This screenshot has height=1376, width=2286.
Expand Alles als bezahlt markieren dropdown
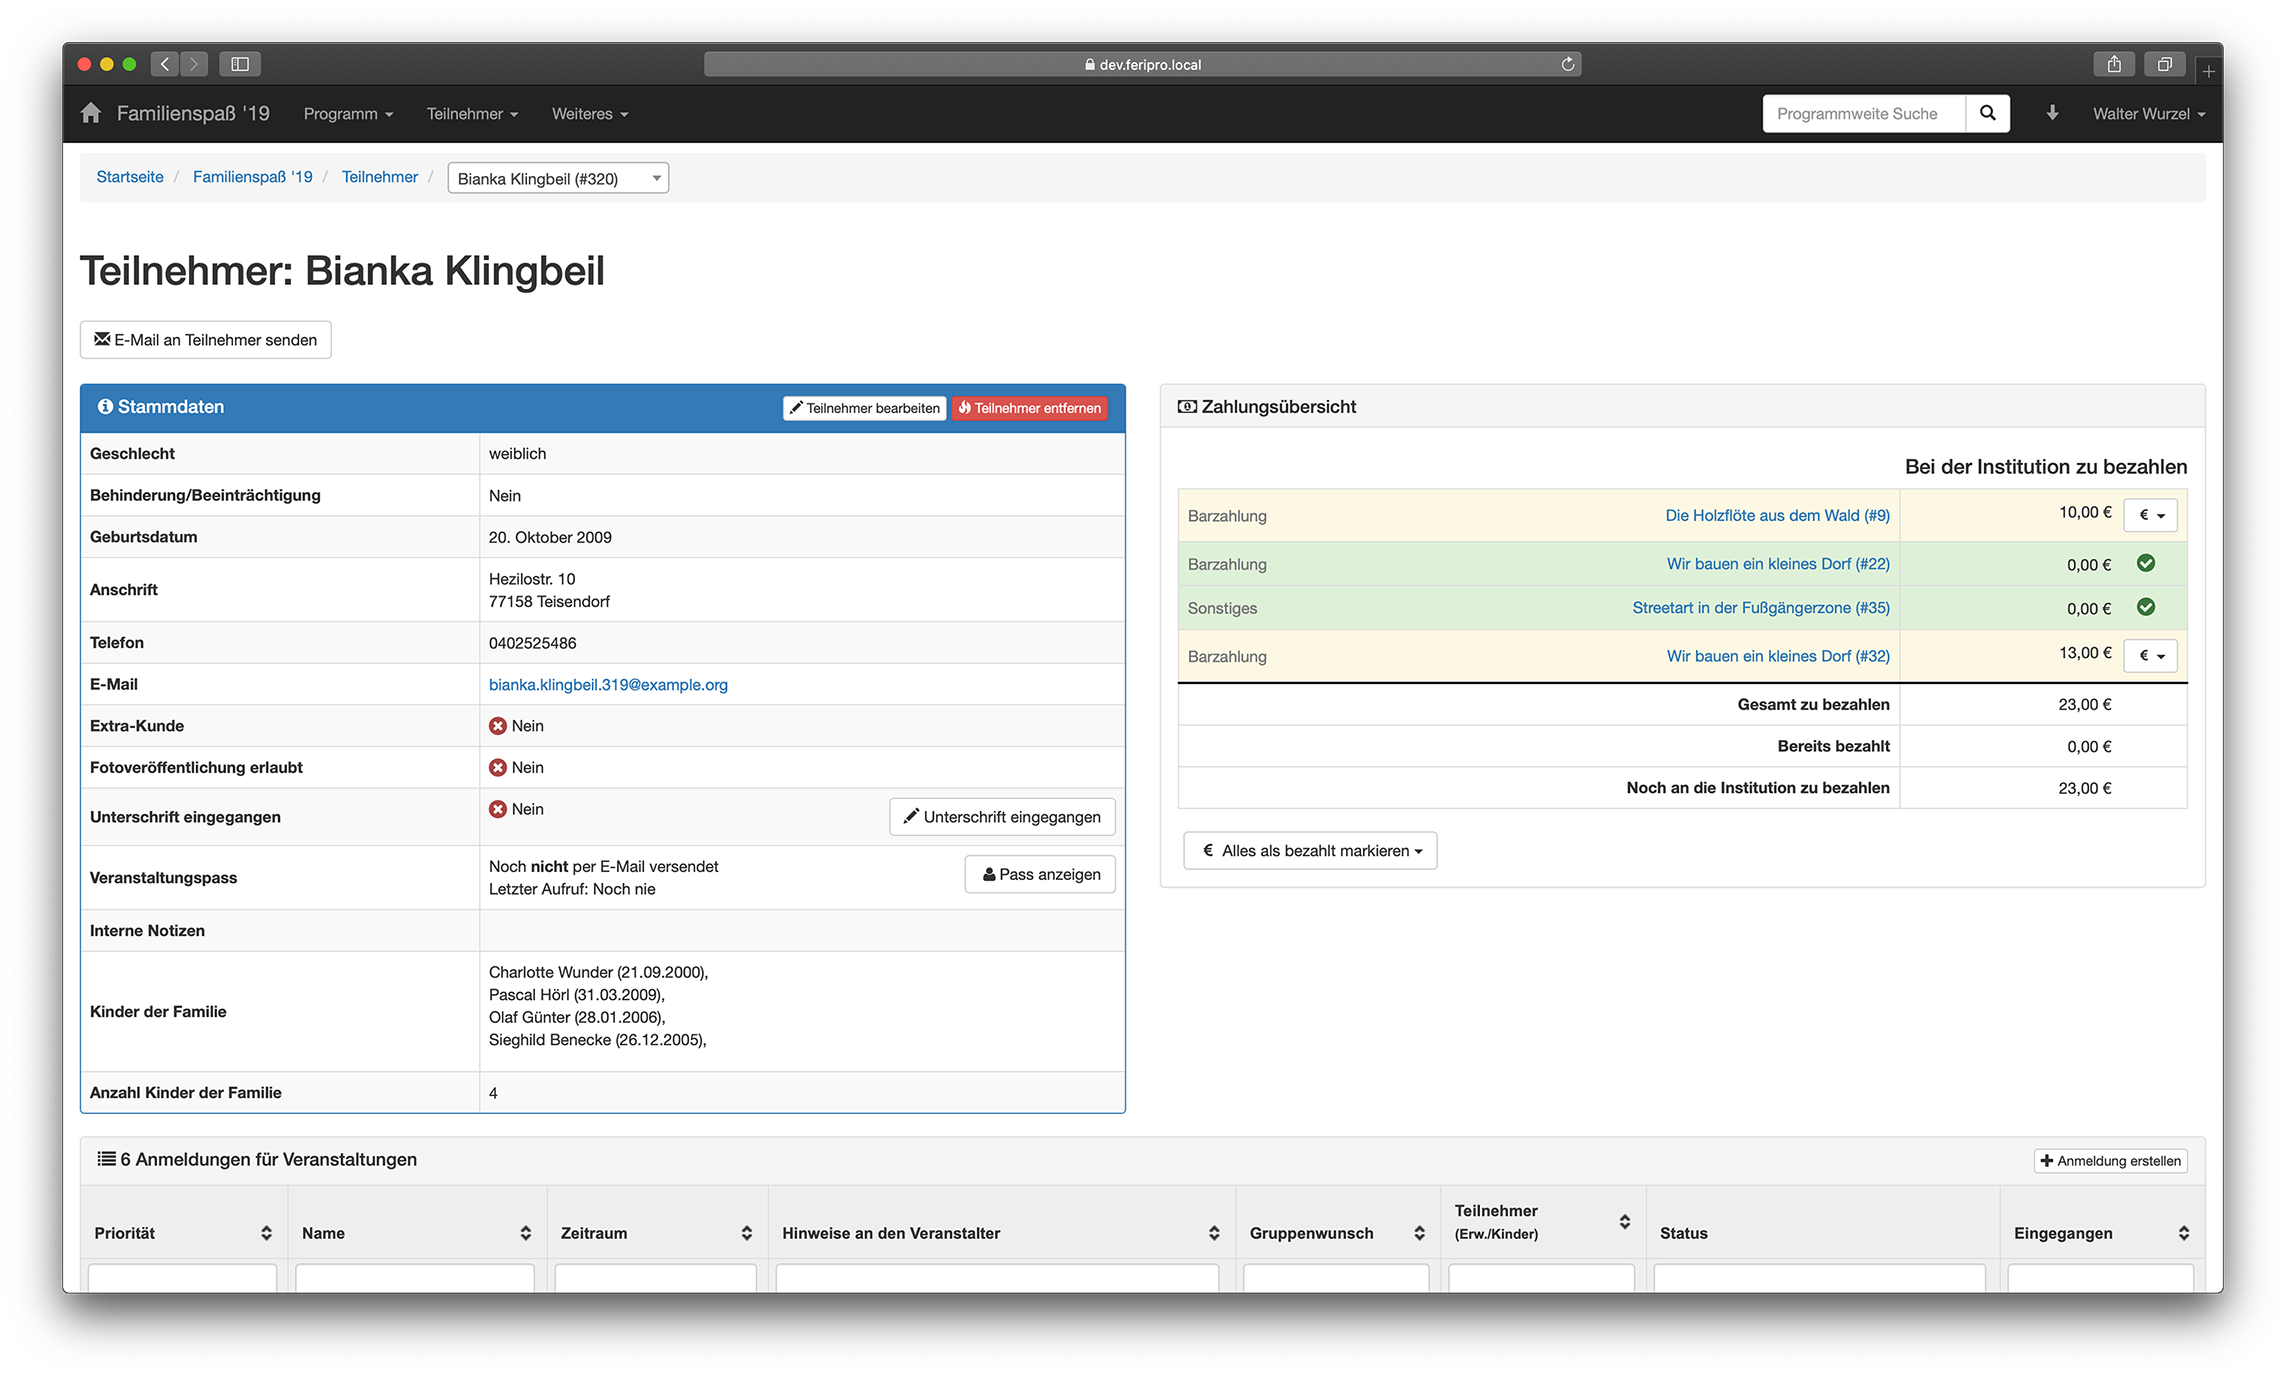click(1310, 850)
